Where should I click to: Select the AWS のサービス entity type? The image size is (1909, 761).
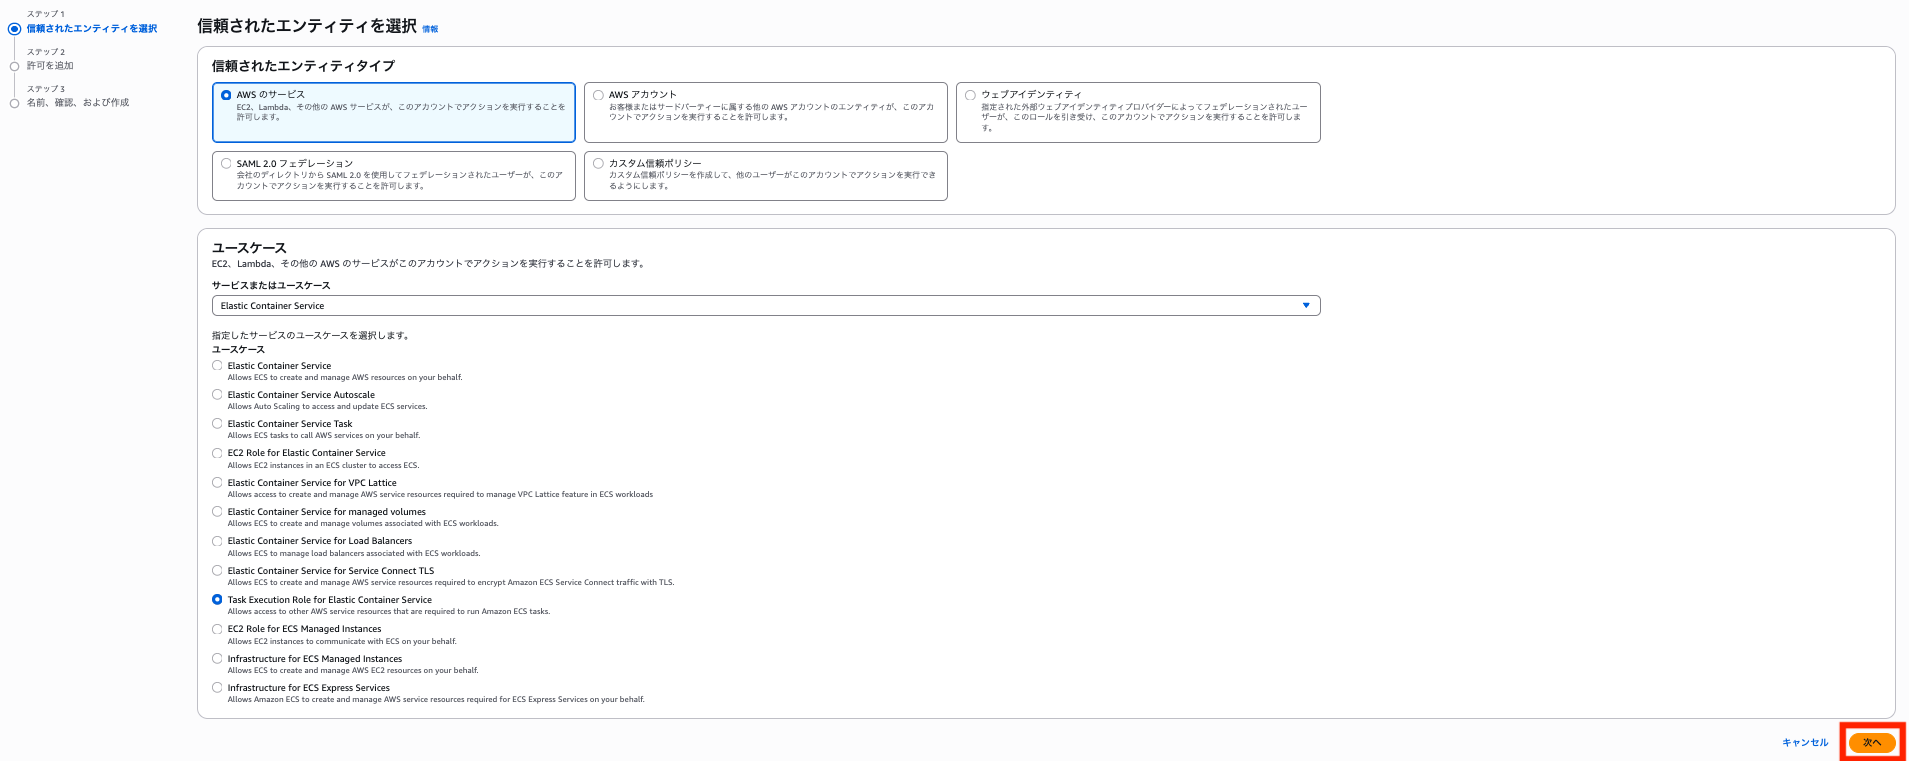(x=227, y=95)
